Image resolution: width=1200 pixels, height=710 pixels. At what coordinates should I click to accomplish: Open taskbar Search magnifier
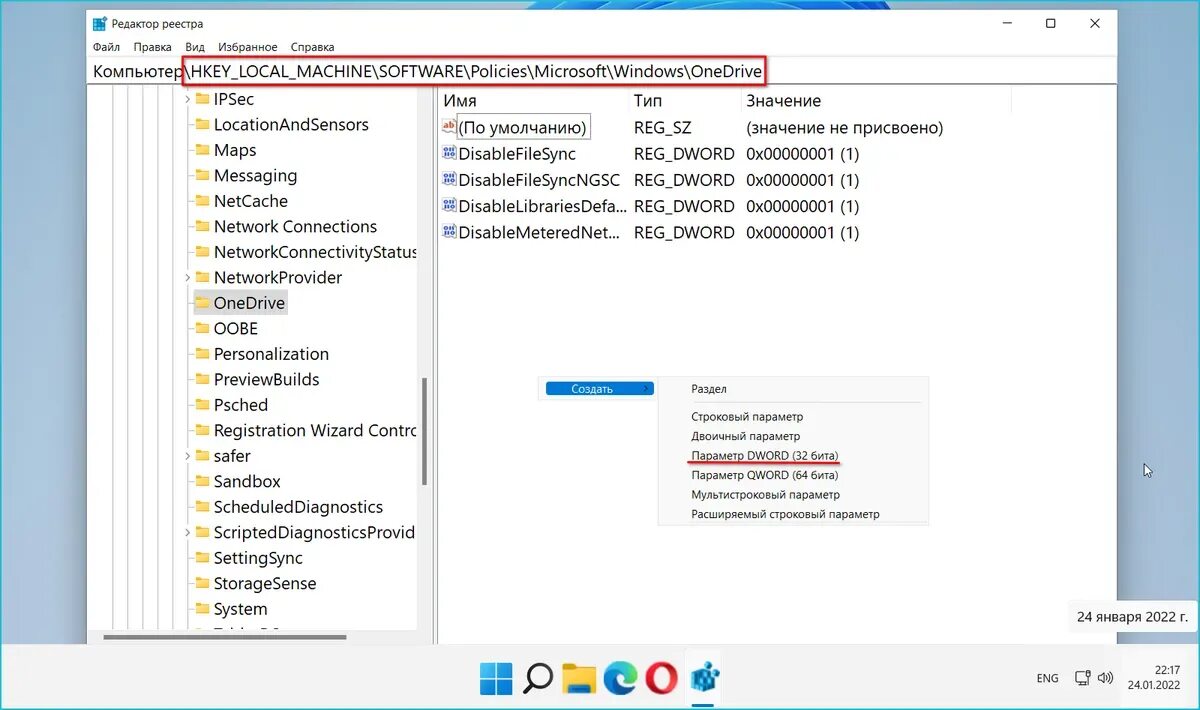(537, 678)
